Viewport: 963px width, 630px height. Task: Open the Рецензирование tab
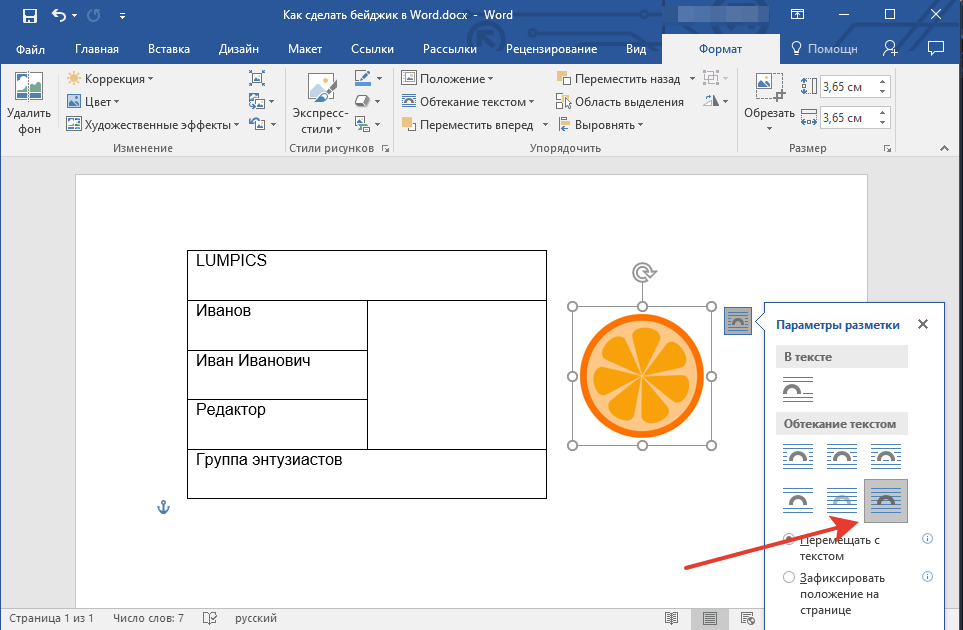[x=551, y=49]
